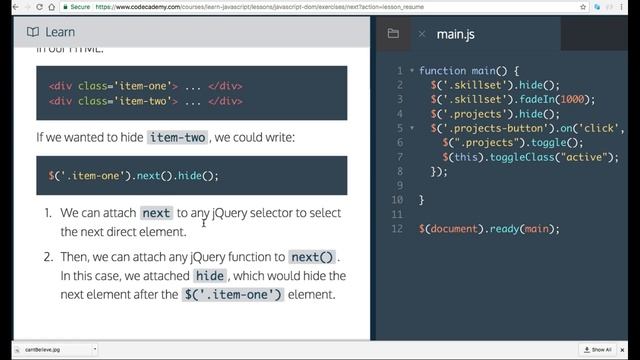Open the browser home page
Screen dimensions: 640x360
tap(51, 7)
